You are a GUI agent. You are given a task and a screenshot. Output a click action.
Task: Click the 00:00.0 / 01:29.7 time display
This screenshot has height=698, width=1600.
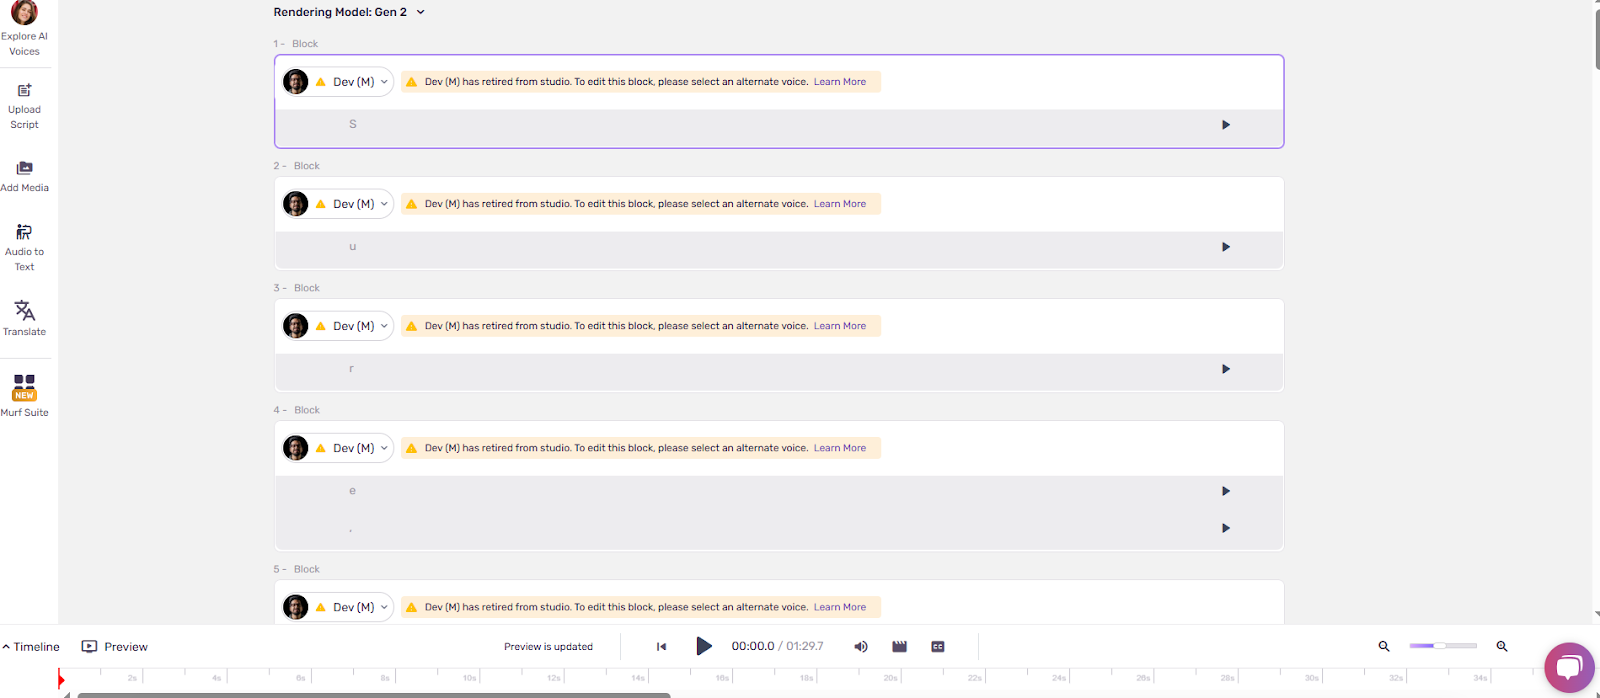[x=777, y=646]
